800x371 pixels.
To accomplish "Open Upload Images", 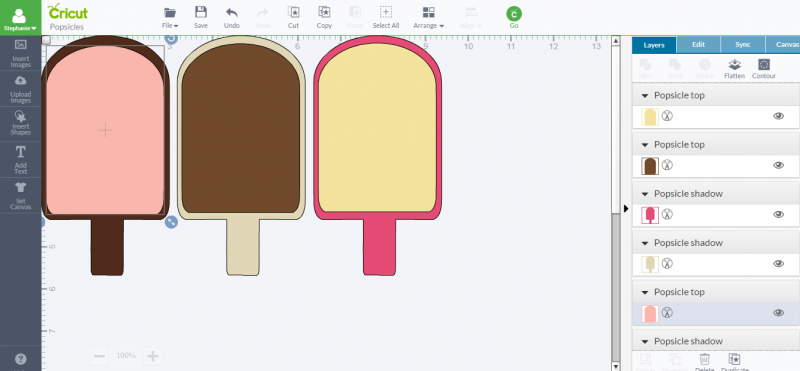I will coord(20,89).
